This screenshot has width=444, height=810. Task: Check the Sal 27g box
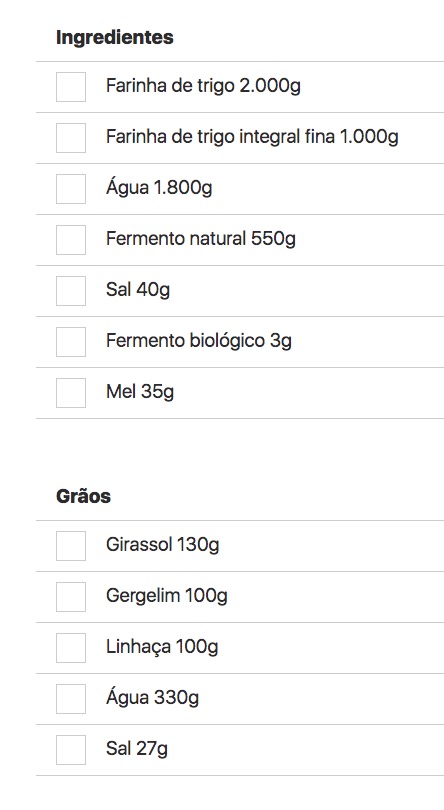click(x=71, y=750)
